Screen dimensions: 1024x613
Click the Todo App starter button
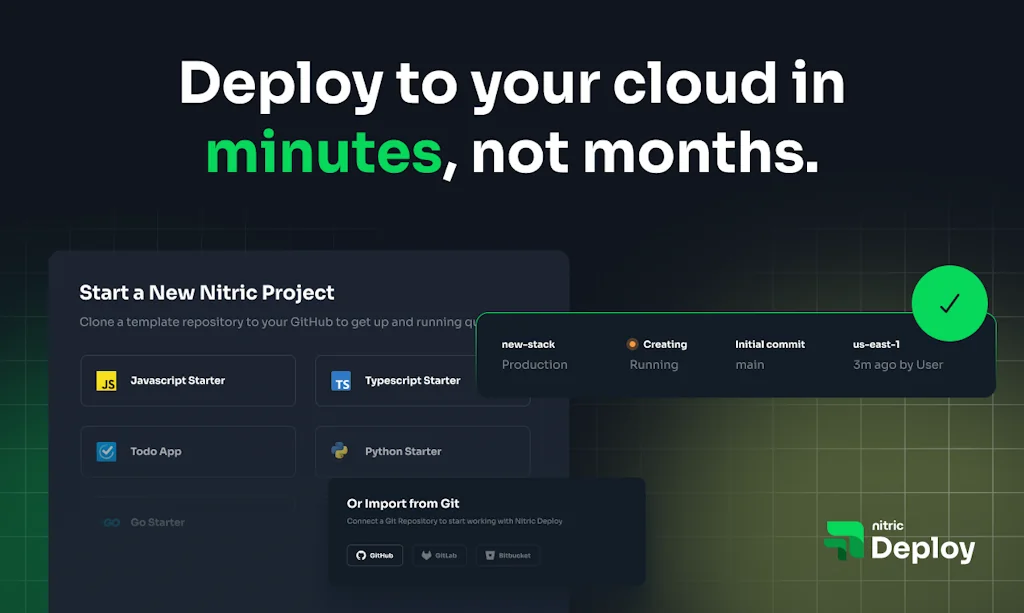click(x=188, y=450)
